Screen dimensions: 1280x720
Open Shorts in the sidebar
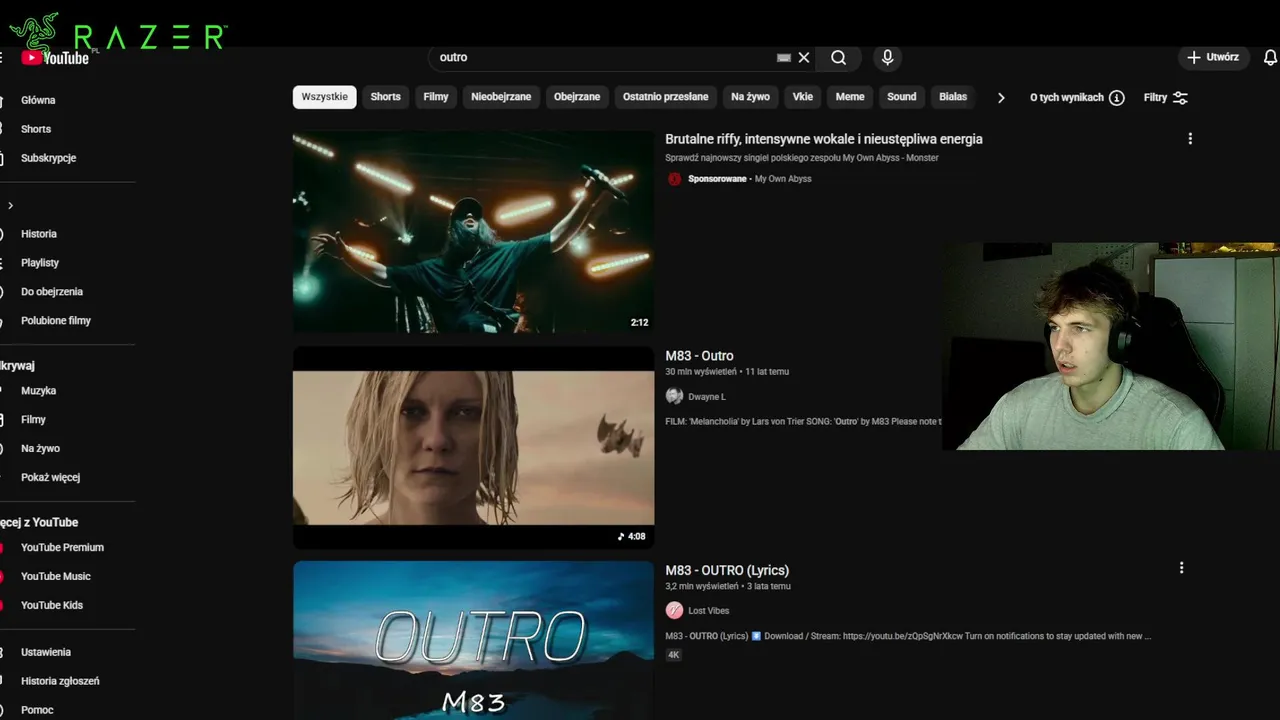pos(36,129)
